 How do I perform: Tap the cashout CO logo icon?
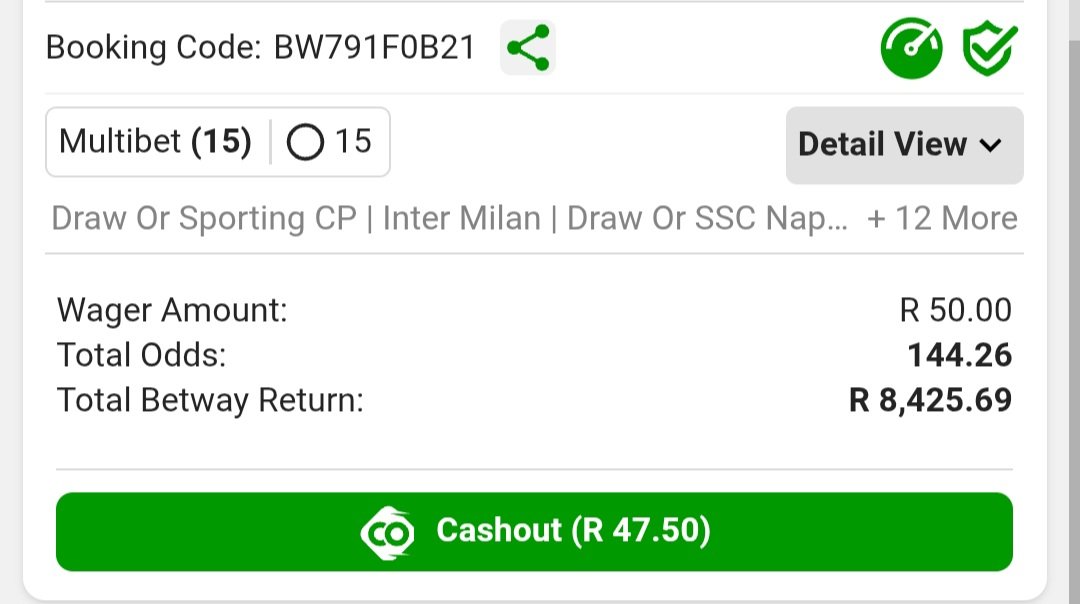(387, 532)
